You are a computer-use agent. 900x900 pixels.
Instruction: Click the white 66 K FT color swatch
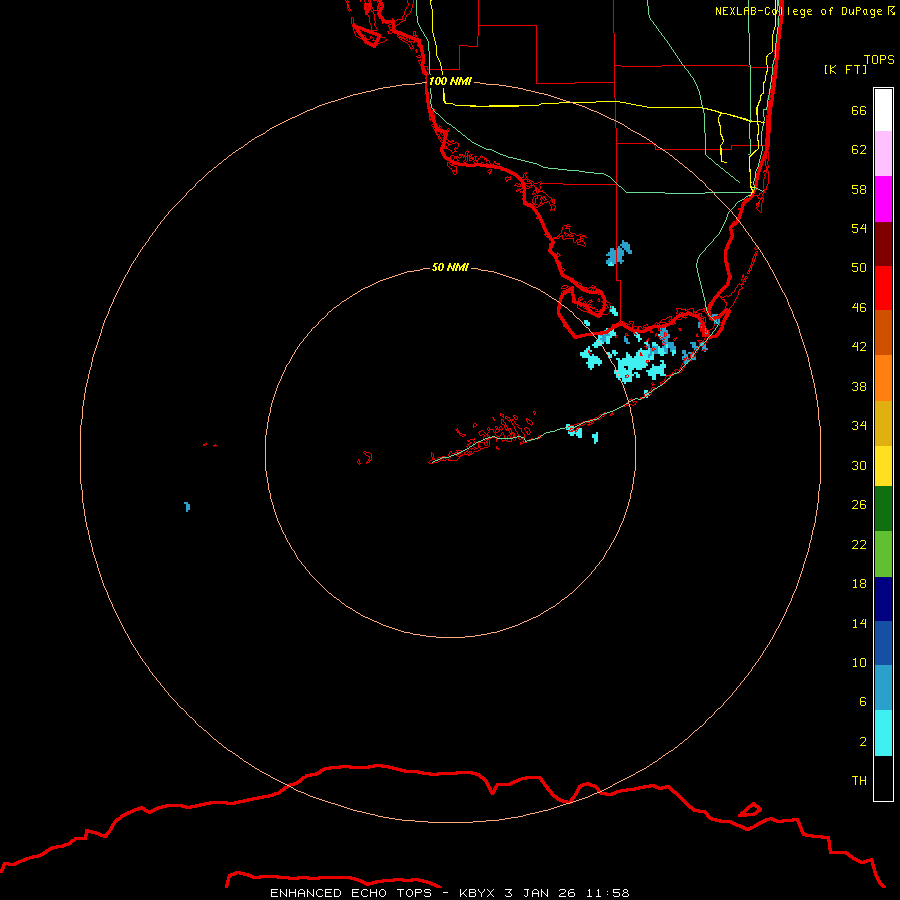pyautogui.click(x=883, y=110)
